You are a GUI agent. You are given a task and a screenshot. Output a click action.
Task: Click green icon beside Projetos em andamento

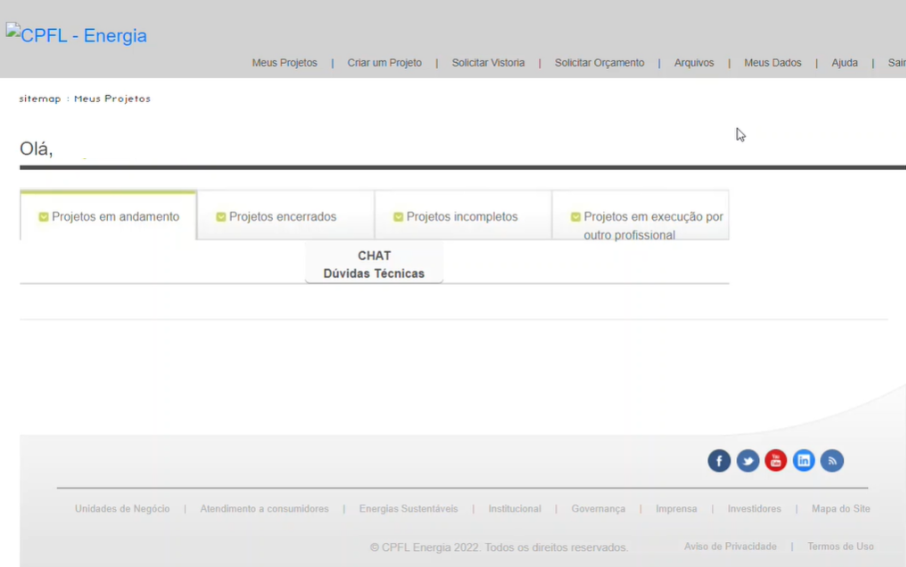(43, 217)
